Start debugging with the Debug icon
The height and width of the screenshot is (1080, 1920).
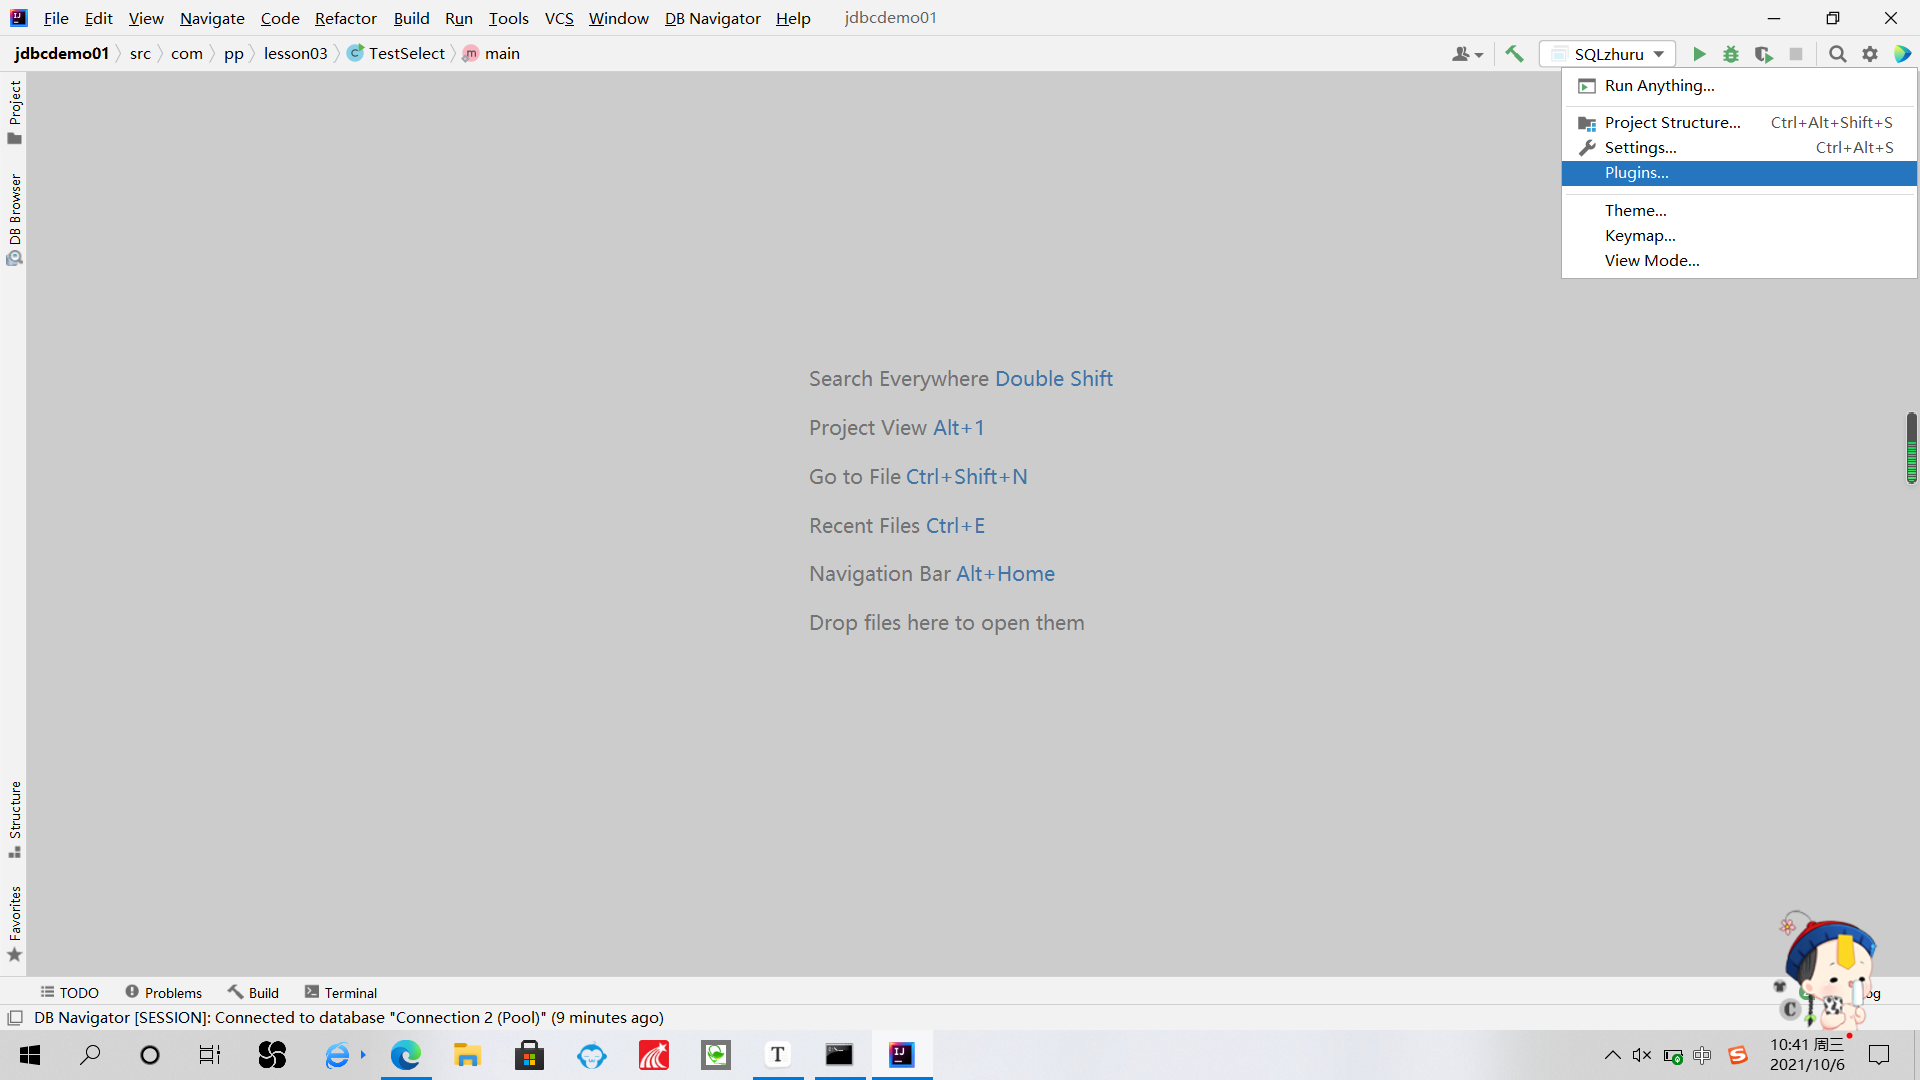[x=1732, y=54]
